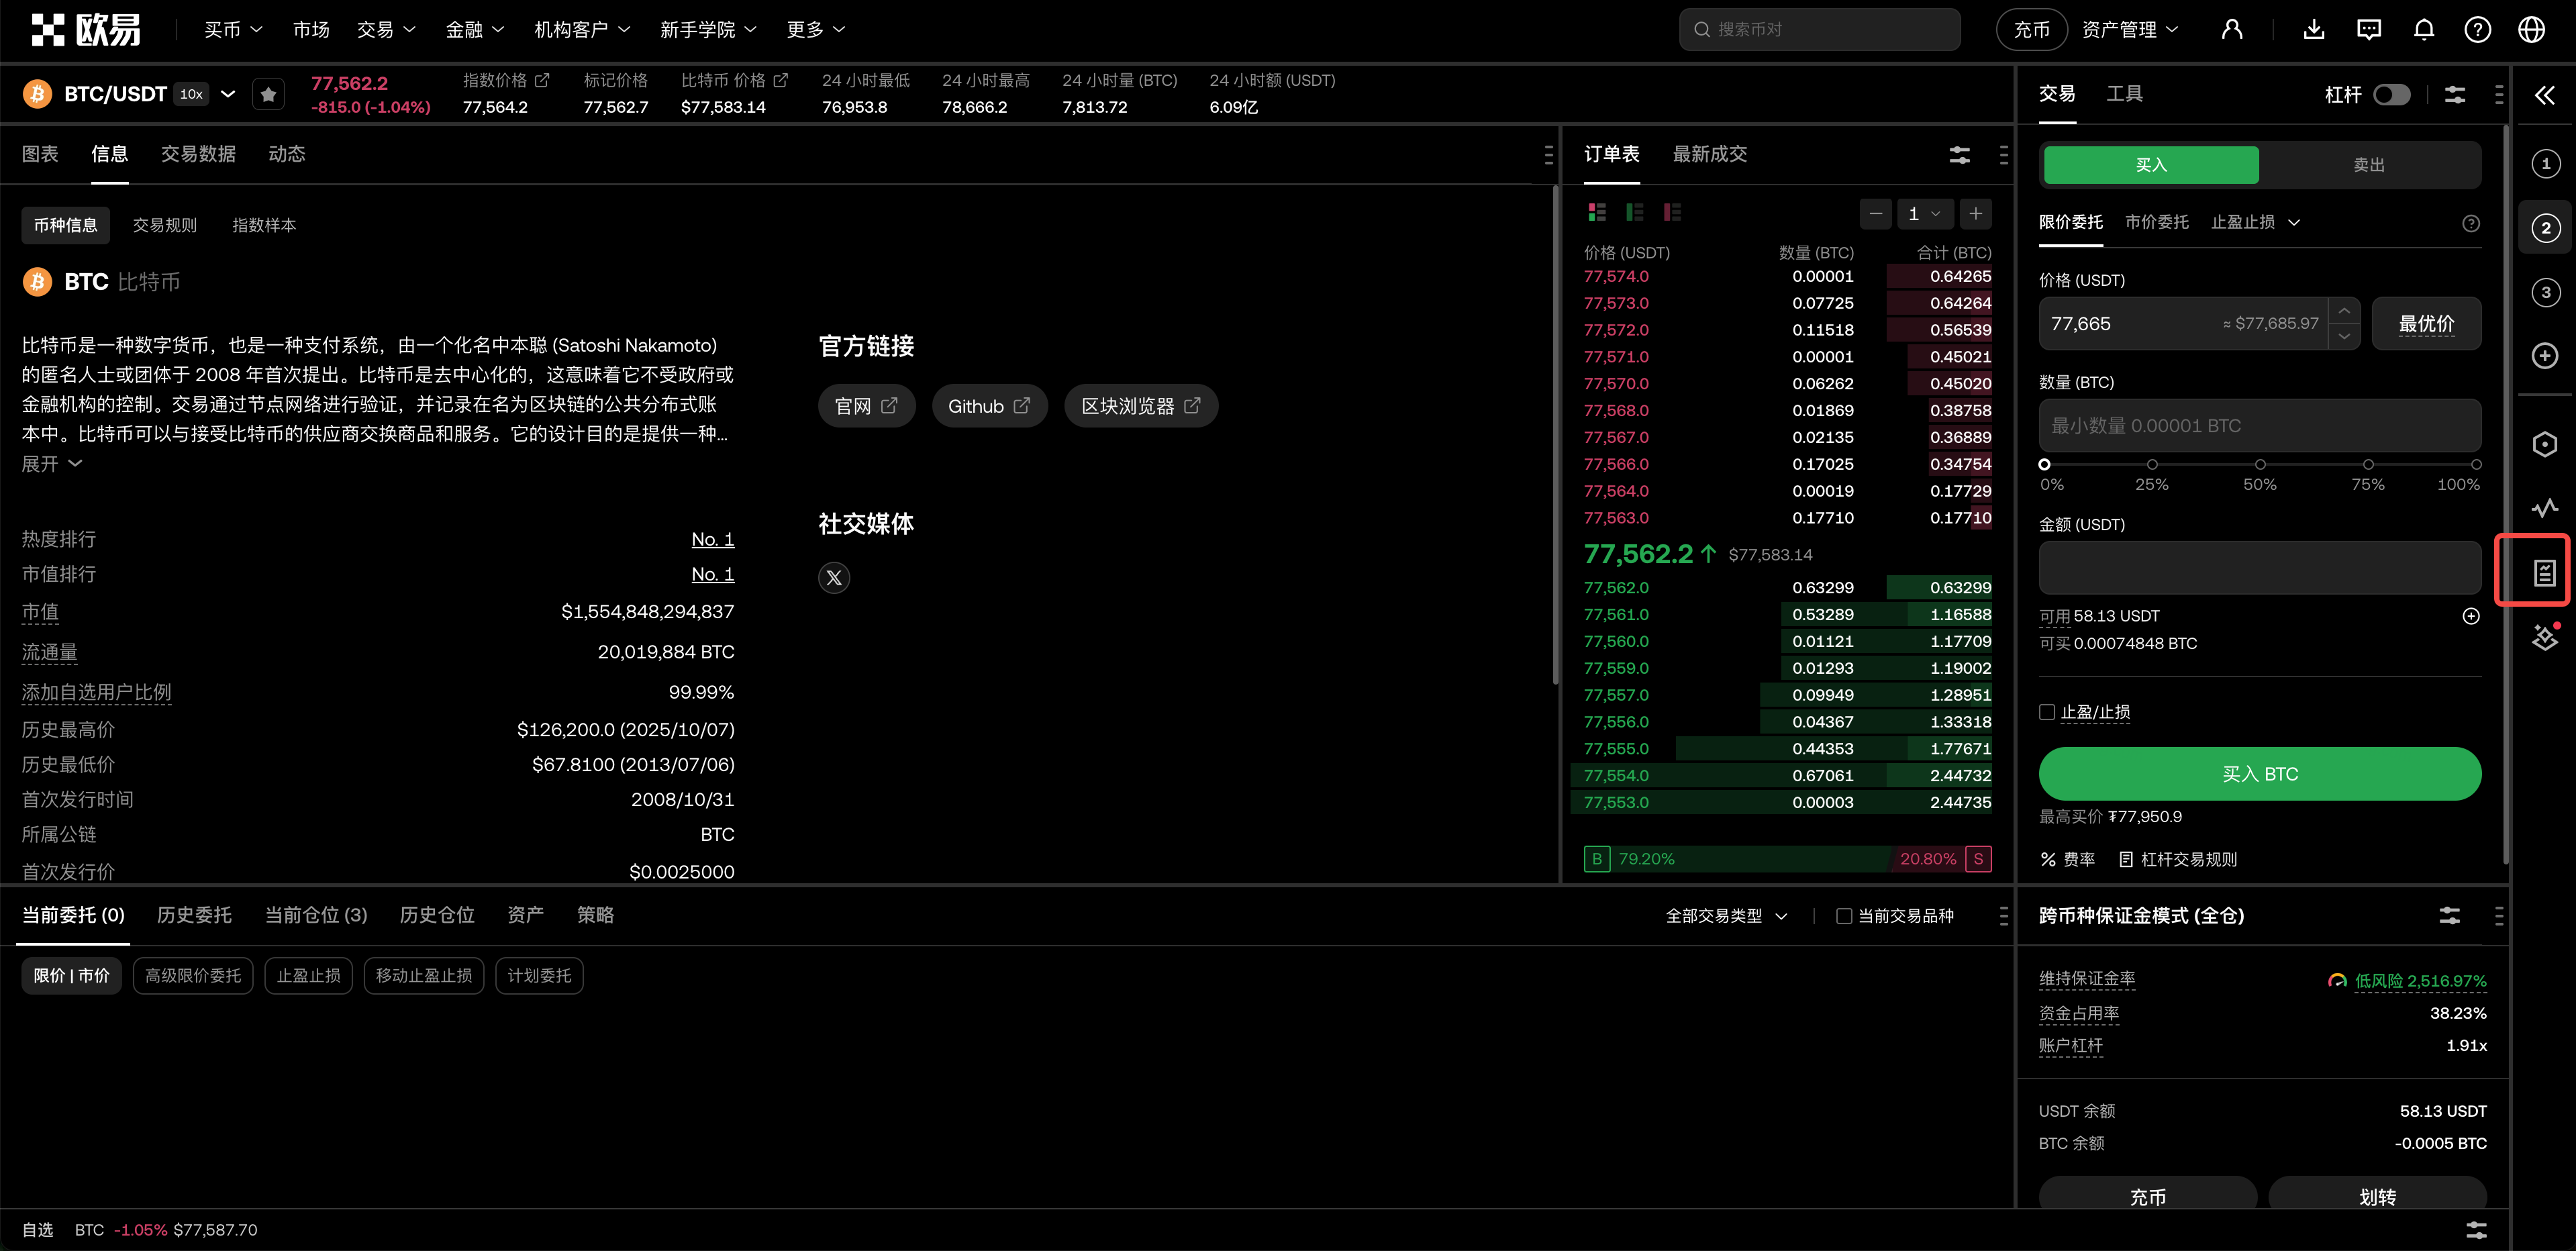Viewport: 2576px width, 1251px height.
Task: Open the notifications bell
Action: coord(2424,30)
